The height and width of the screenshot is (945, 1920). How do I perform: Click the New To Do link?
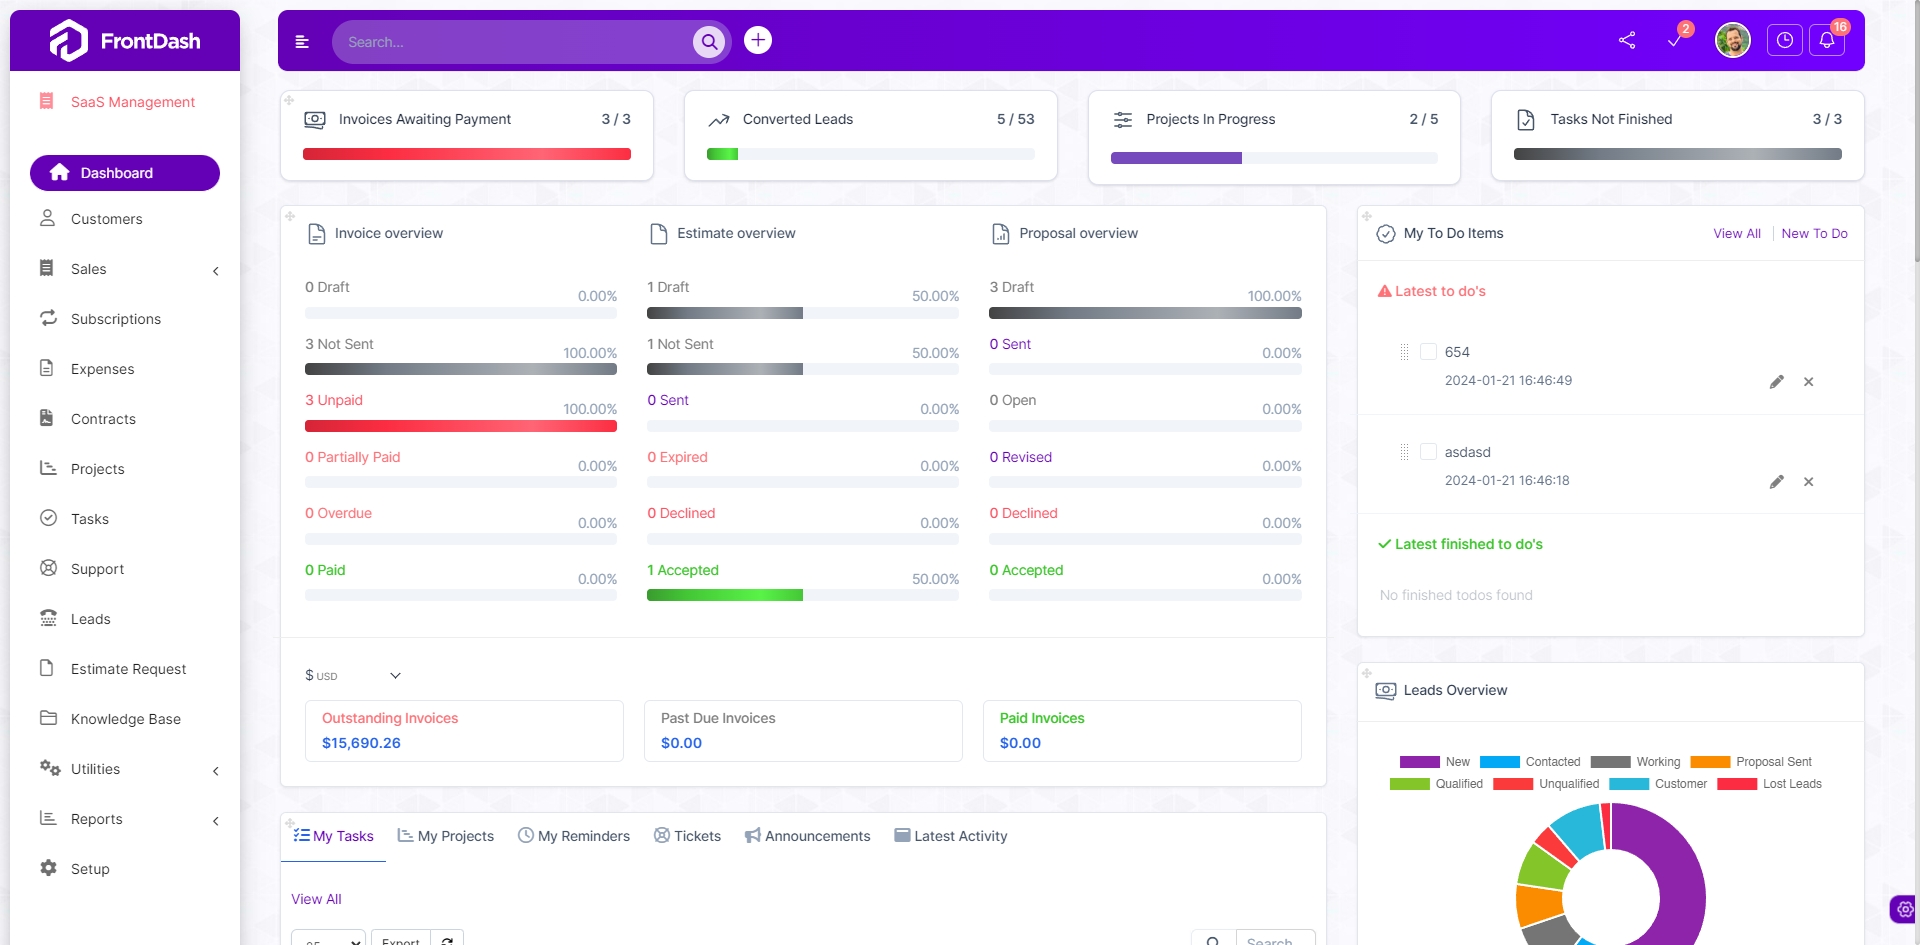tap(1815, 233)
